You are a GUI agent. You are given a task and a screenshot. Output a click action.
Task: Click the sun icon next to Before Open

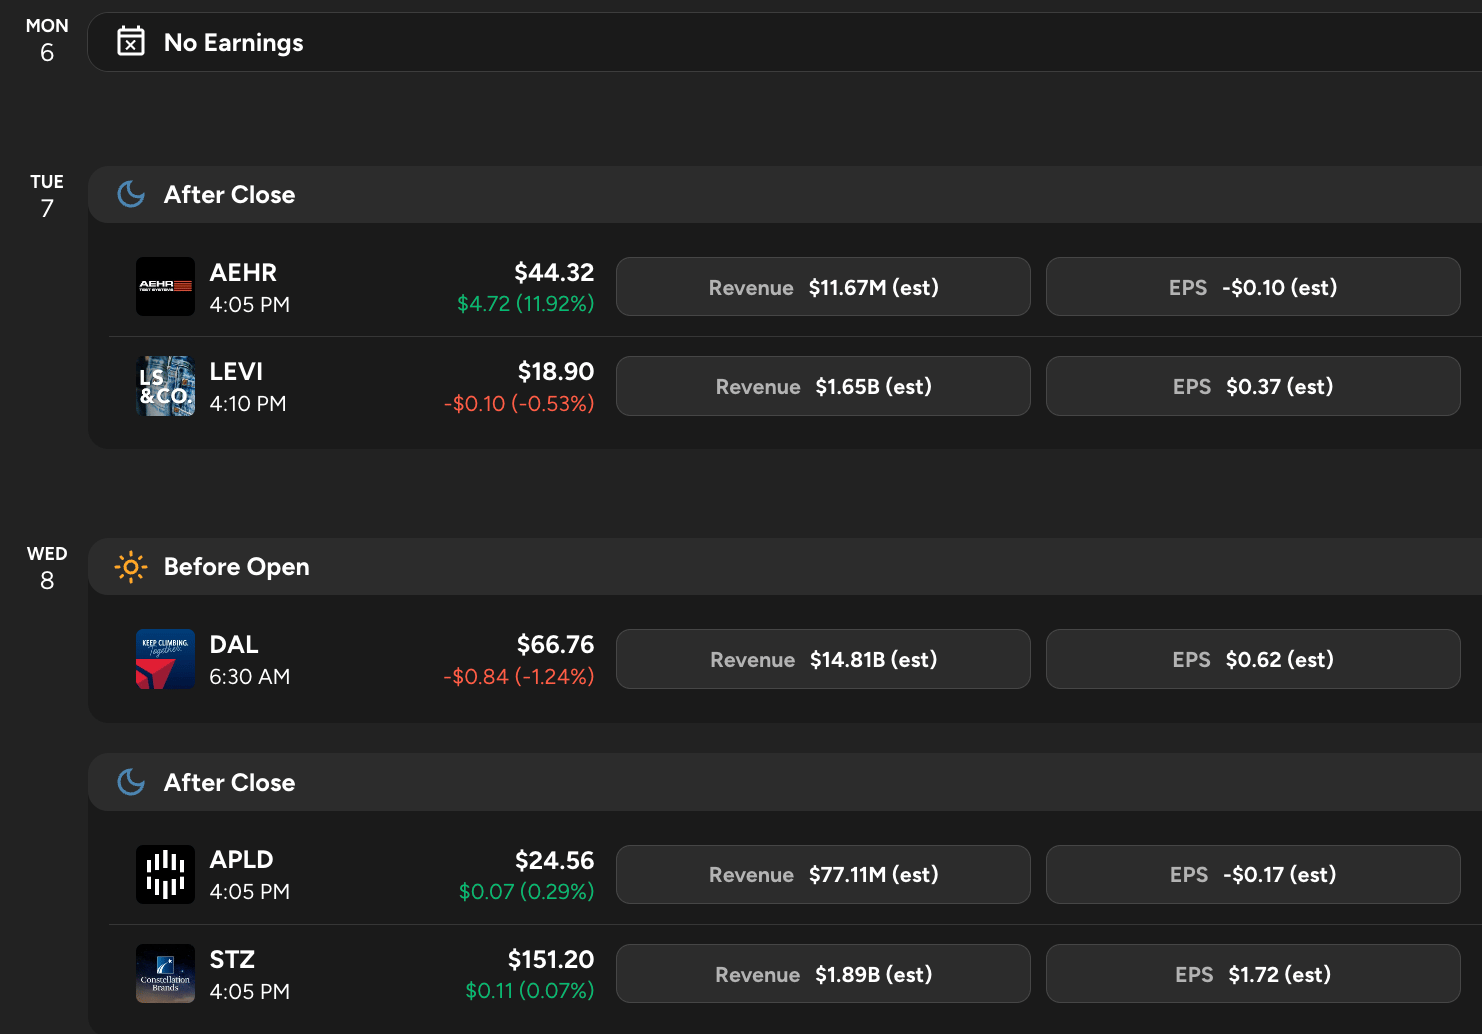tap(131, 567)
